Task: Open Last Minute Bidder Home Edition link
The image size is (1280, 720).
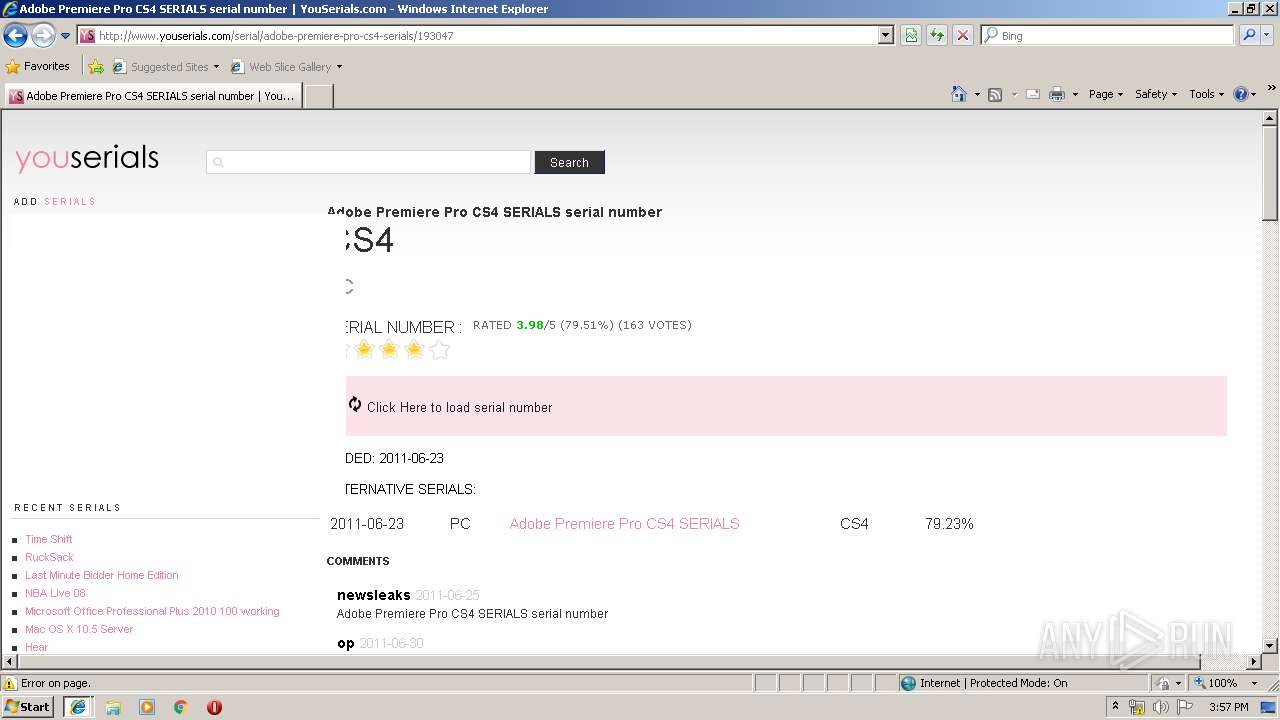Action: (x=102, y=575)
